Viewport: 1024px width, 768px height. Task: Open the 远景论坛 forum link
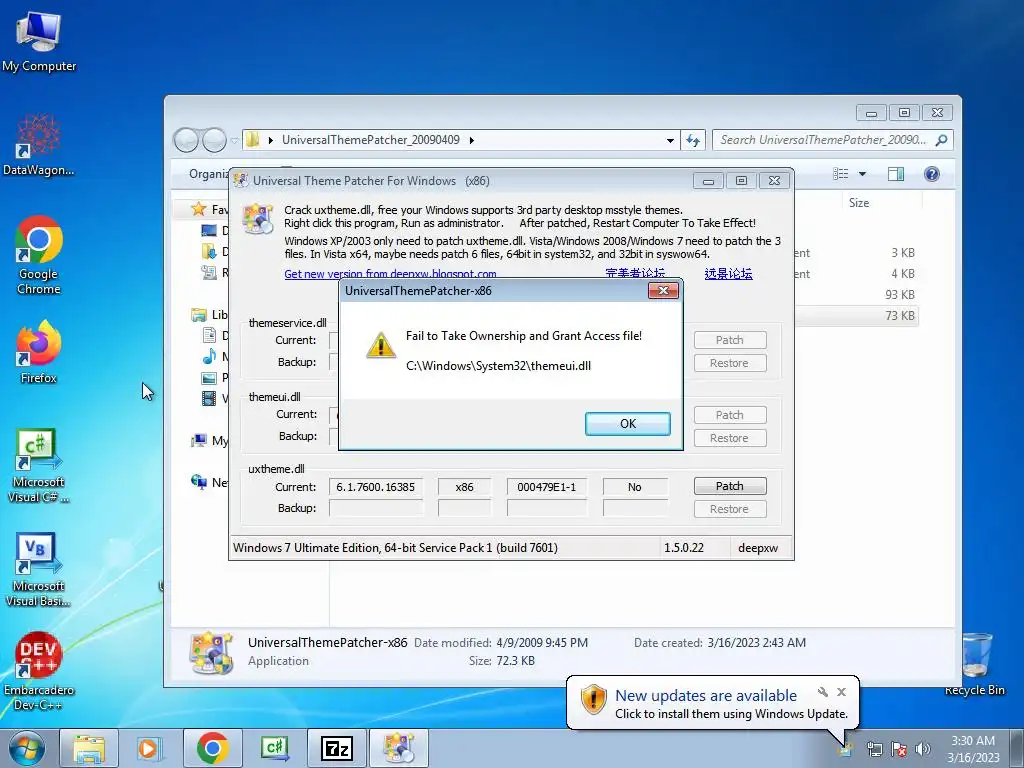728,274
